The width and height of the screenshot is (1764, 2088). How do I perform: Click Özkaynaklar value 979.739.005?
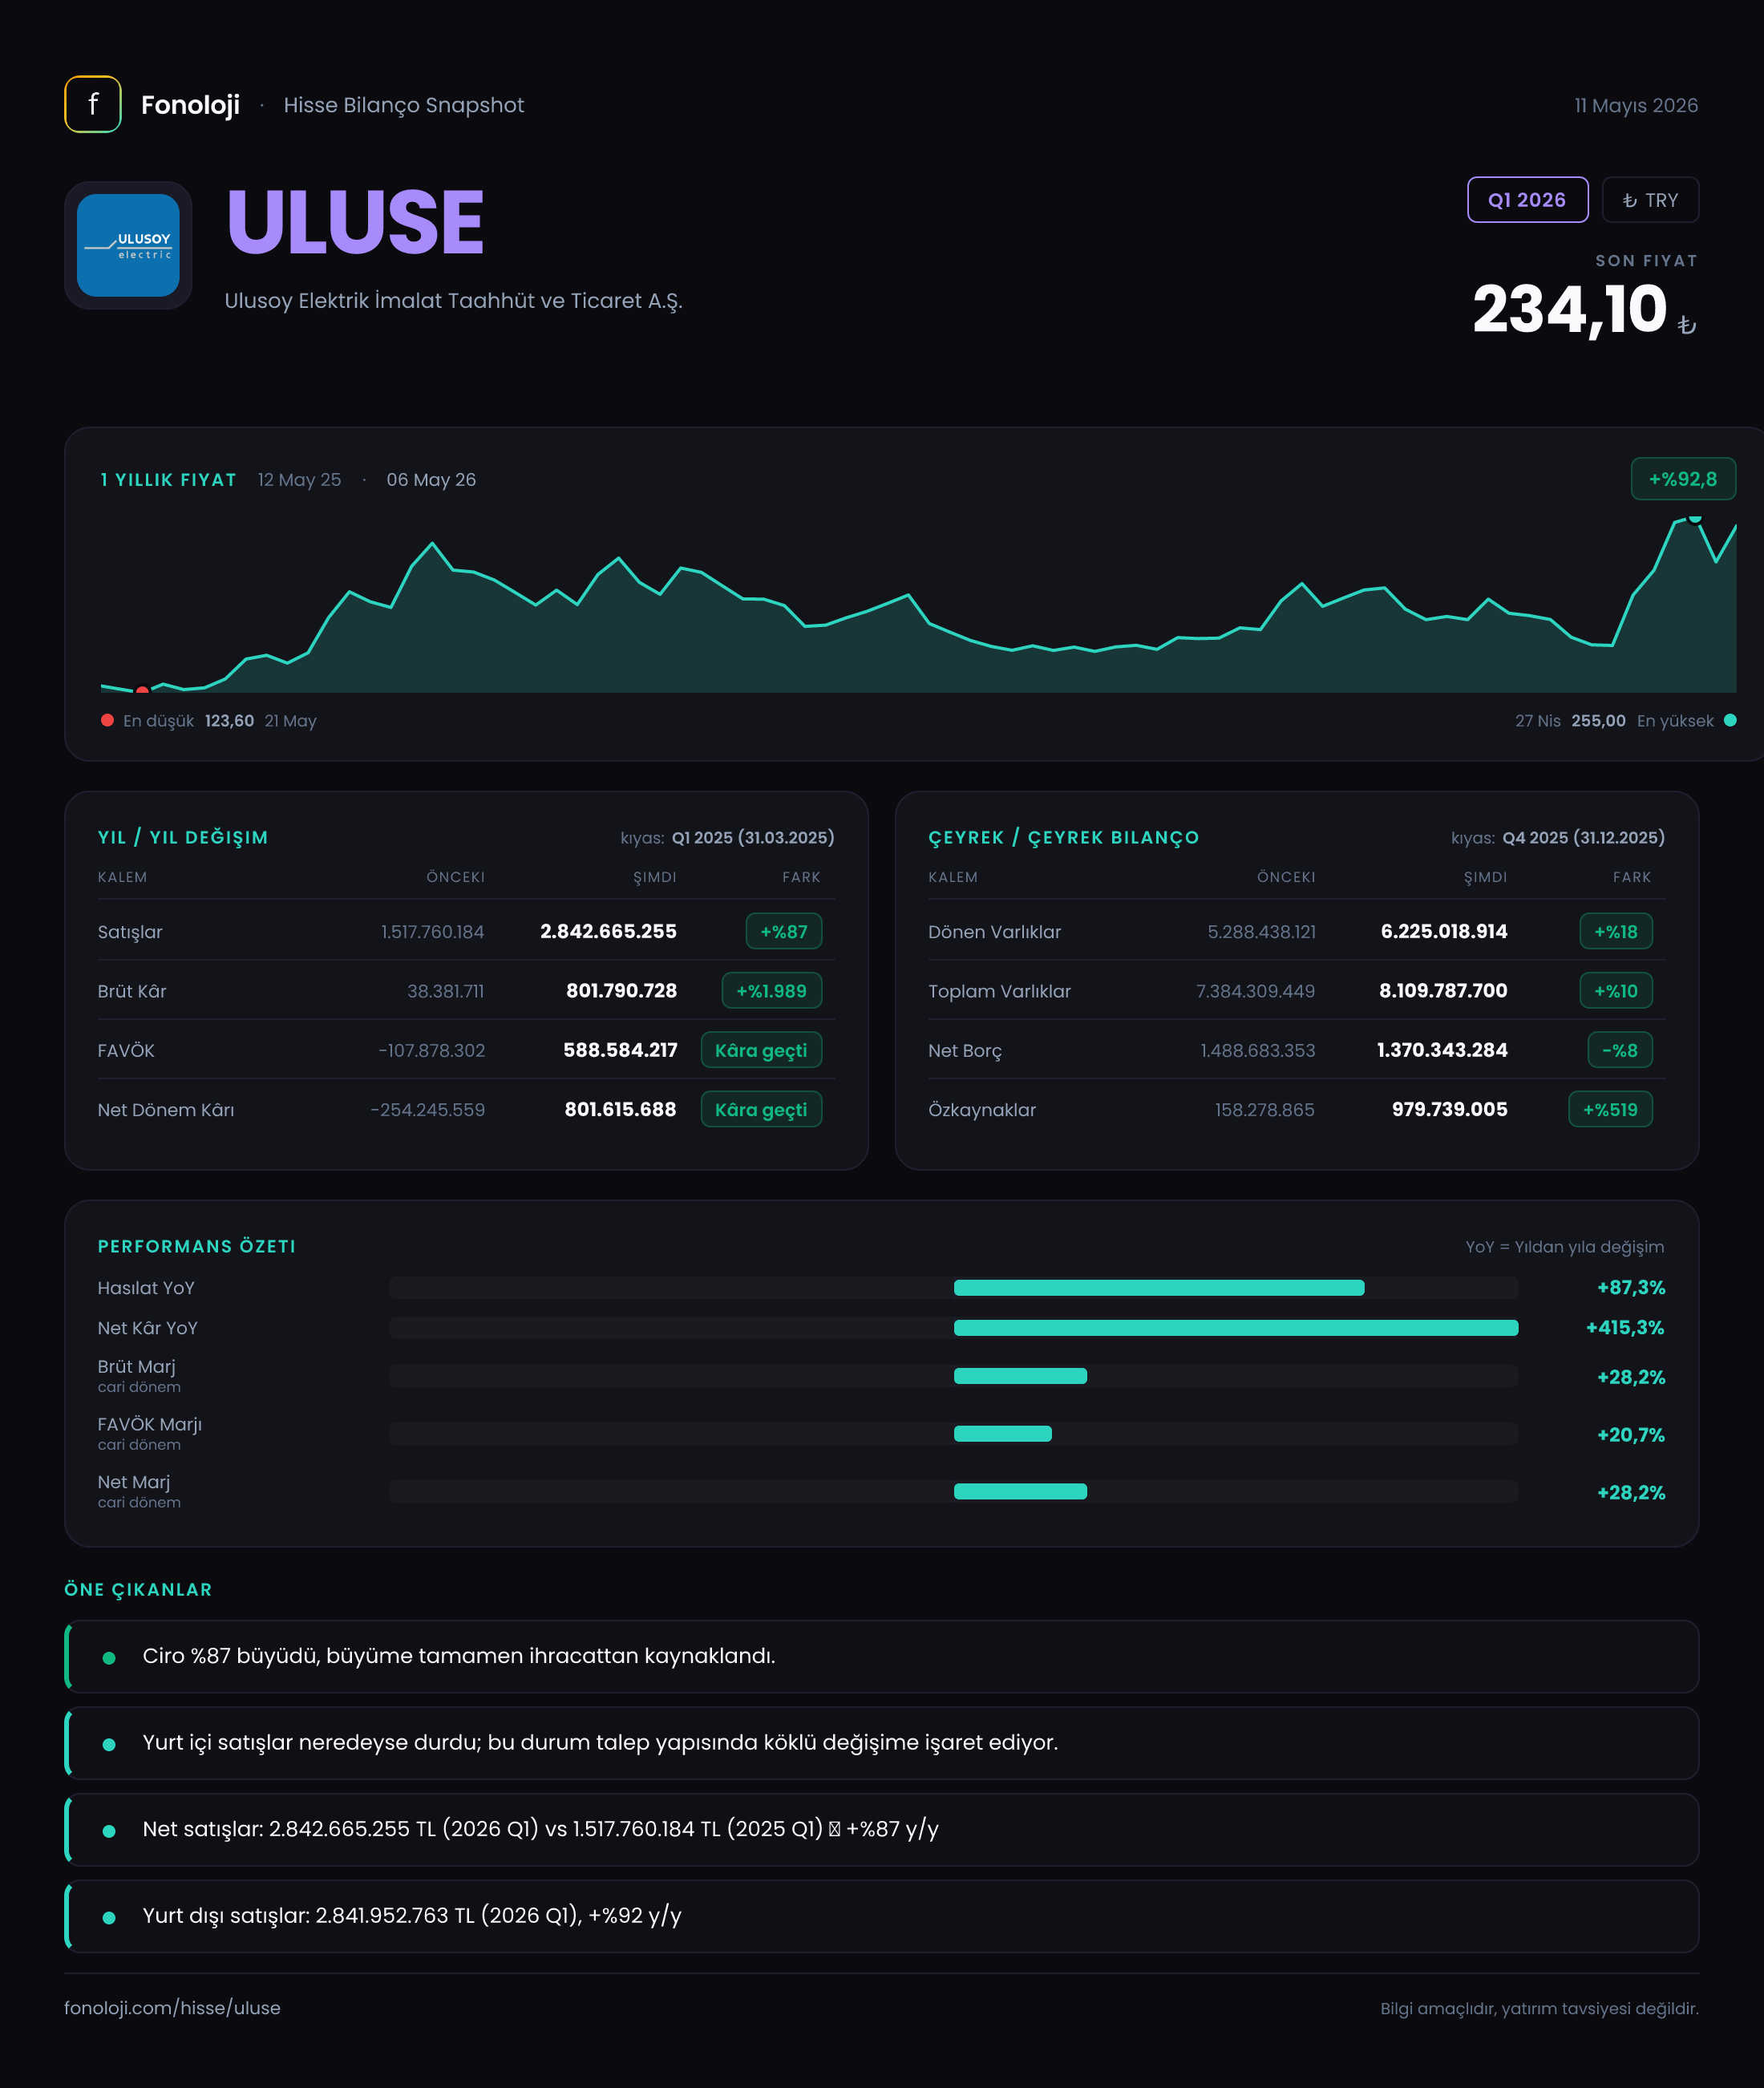1449,1109
